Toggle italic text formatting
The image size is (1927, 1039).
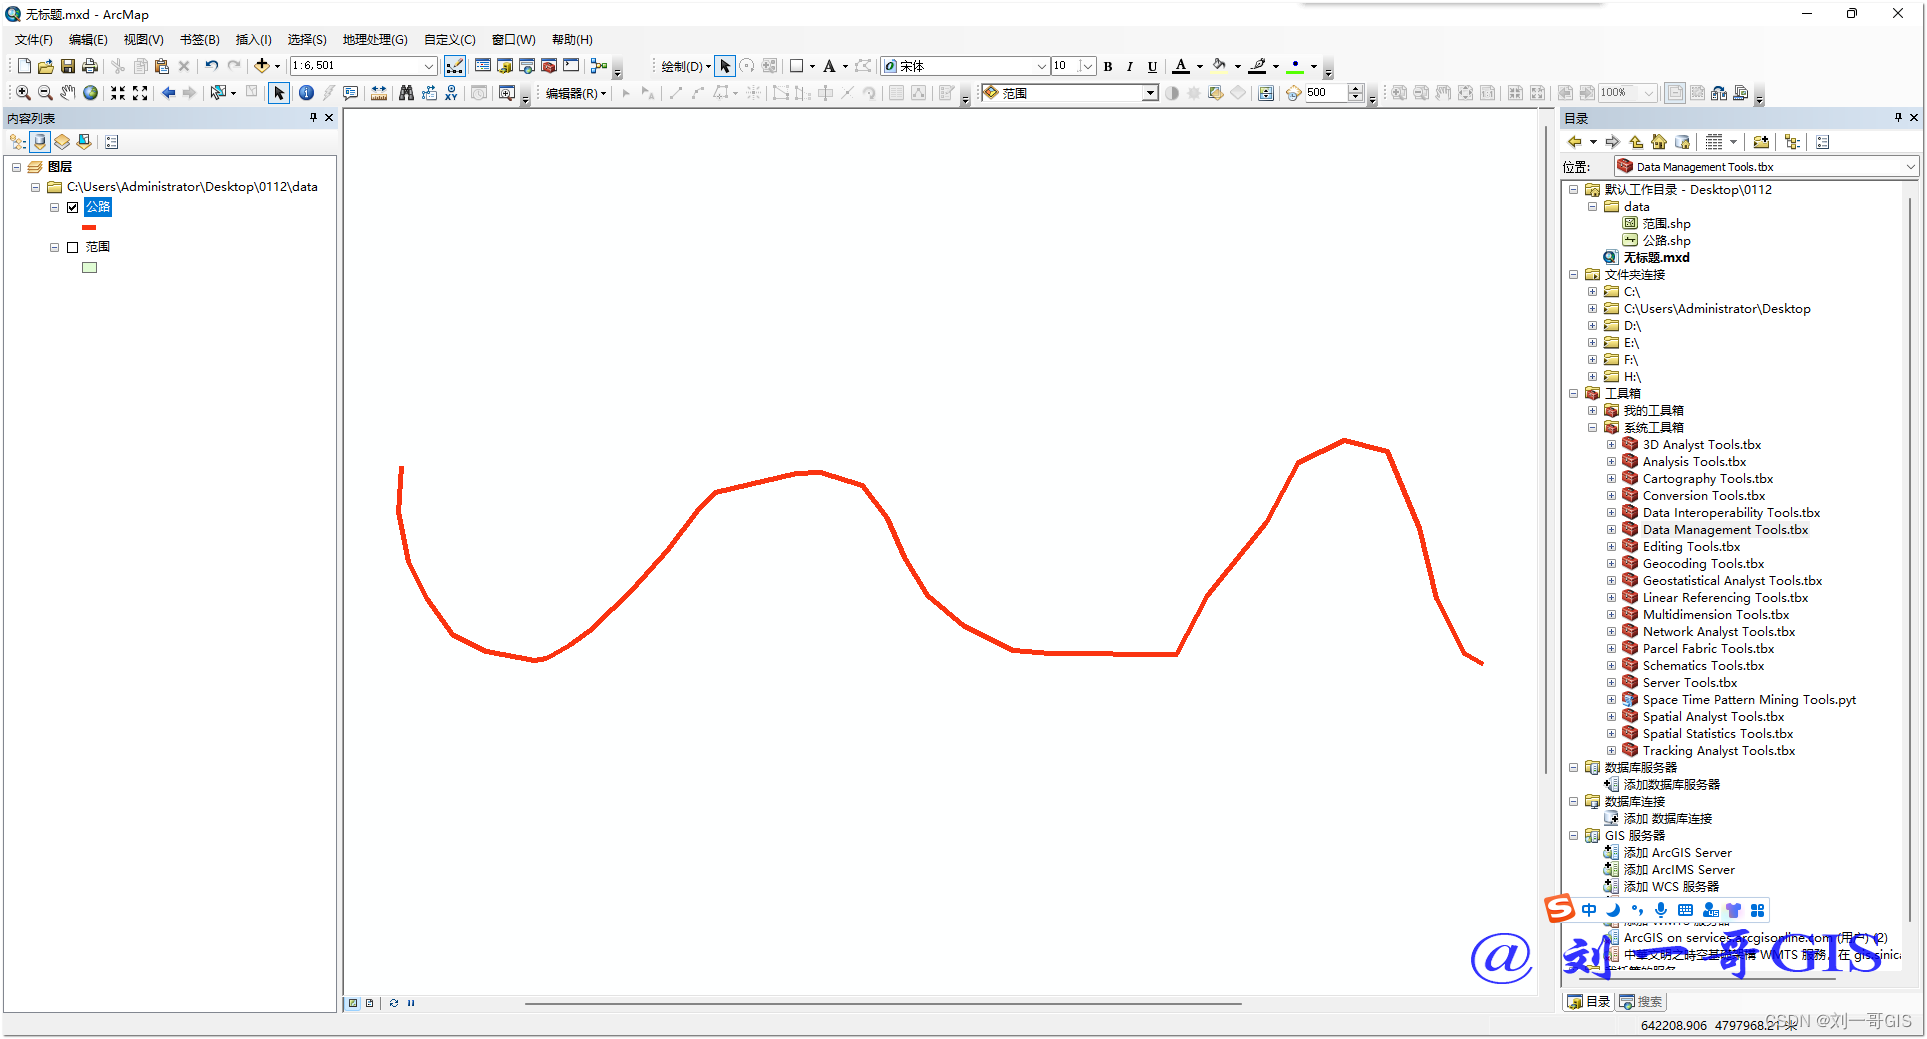1130,66
